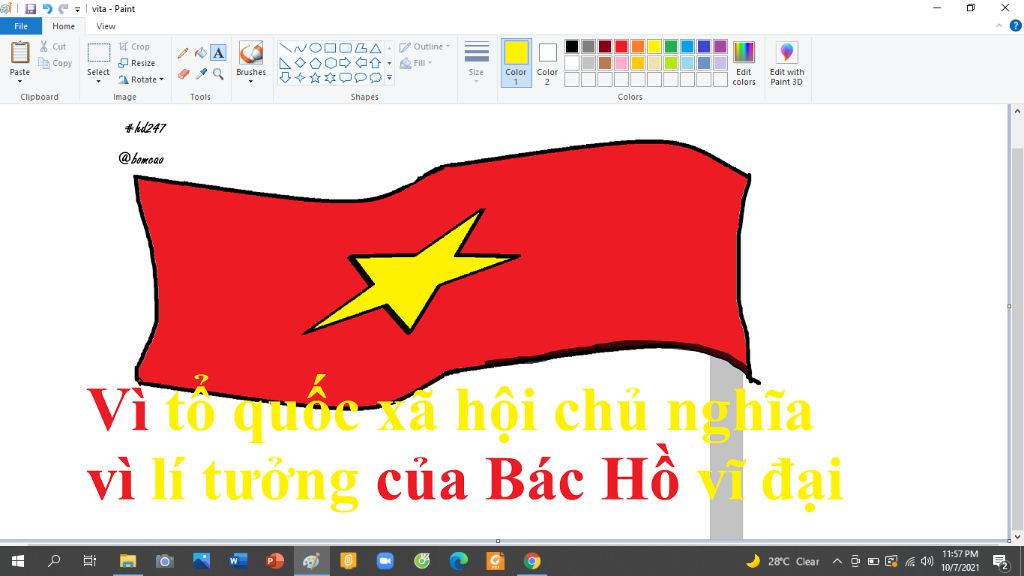Choose the Diamond shape

coord(300,63)
